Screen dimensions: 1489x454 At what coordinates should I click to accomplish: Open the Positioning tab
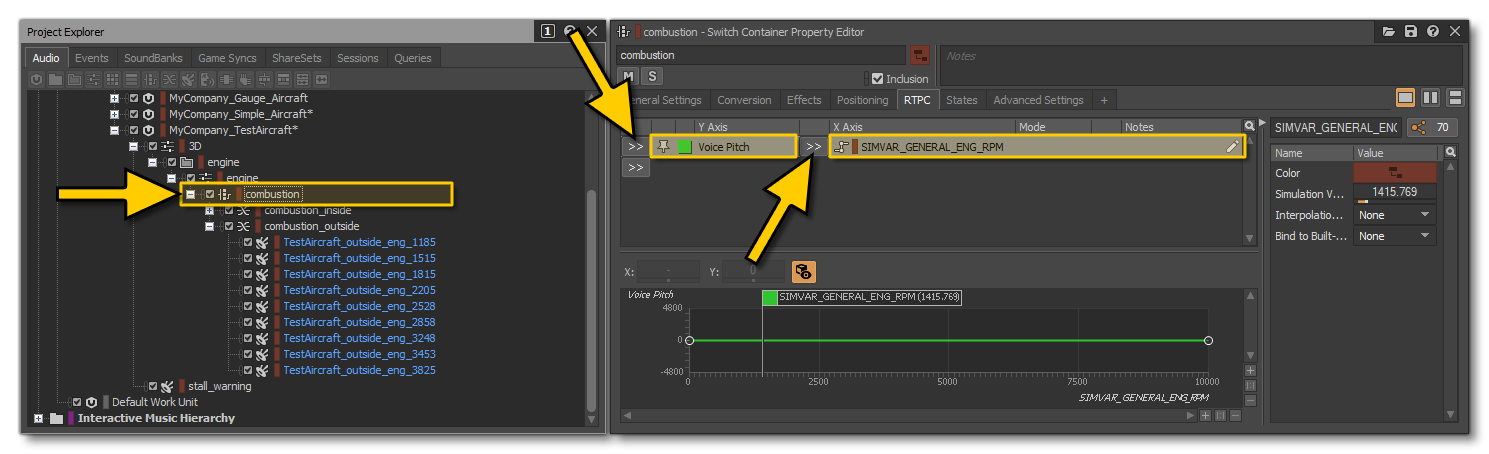click(x=862, y=100)
